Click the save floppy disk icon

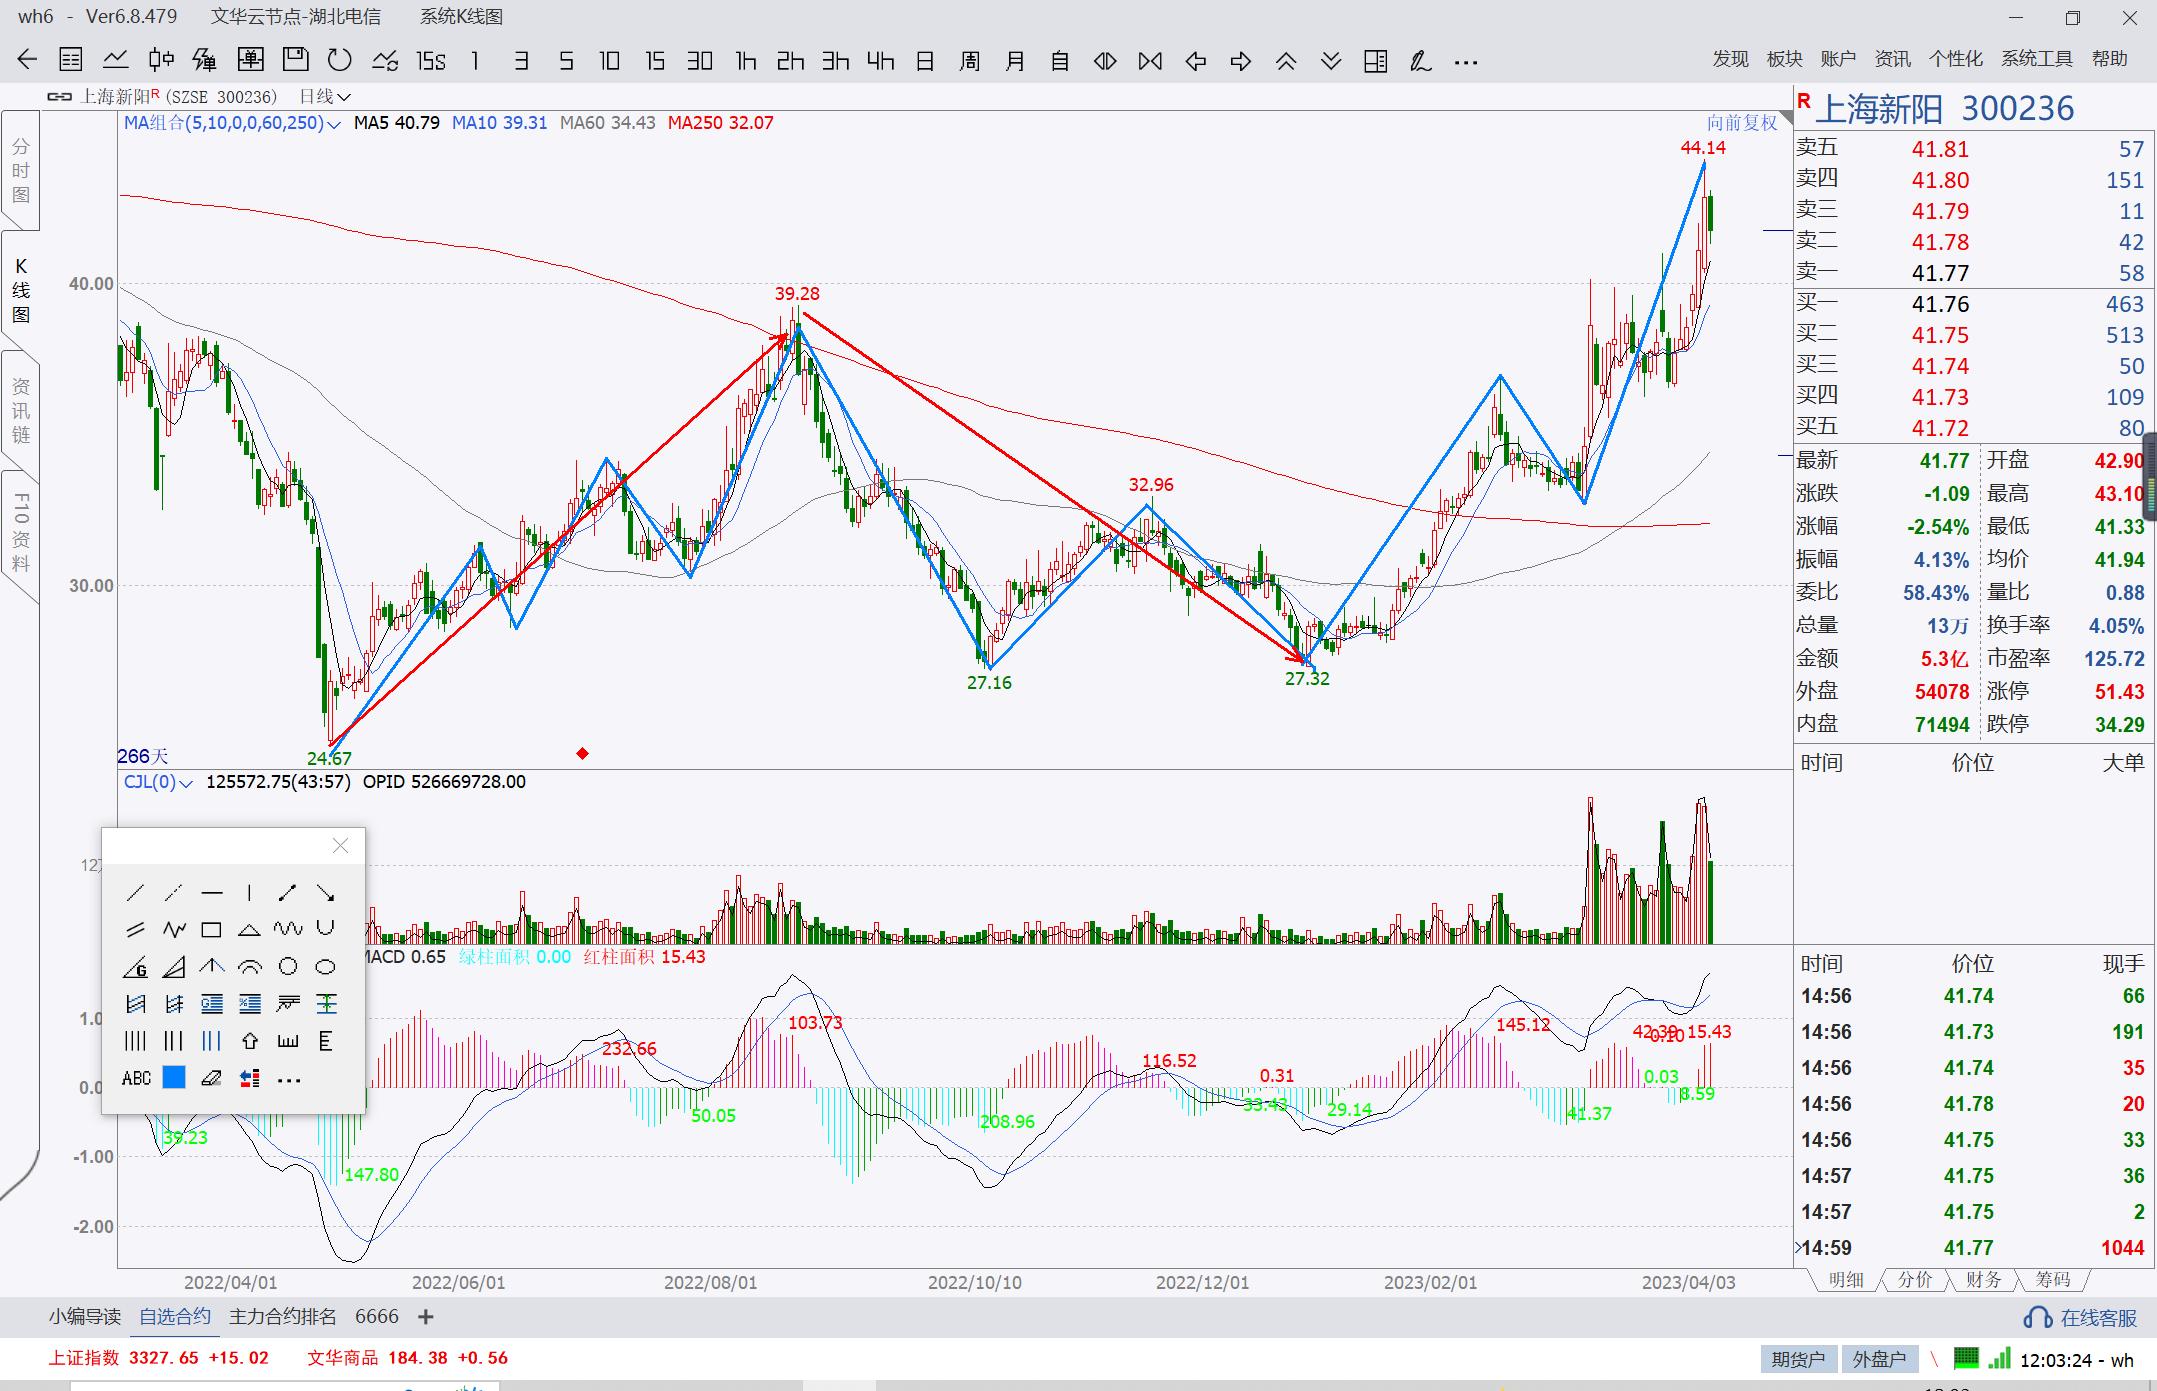click(295, 61)
